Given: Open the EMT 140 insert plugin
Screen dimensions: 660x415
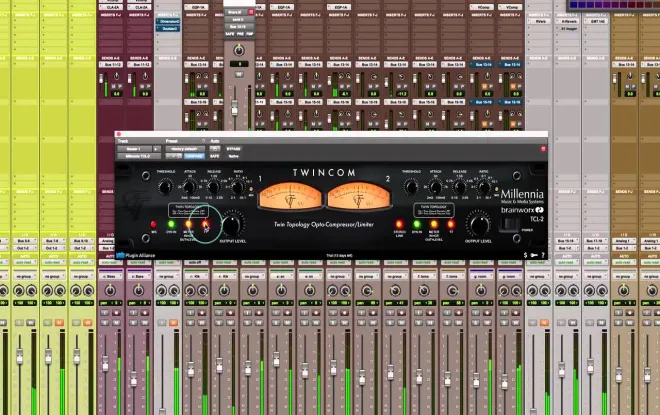Looking at the screenshot, I should tap(596, 21).
